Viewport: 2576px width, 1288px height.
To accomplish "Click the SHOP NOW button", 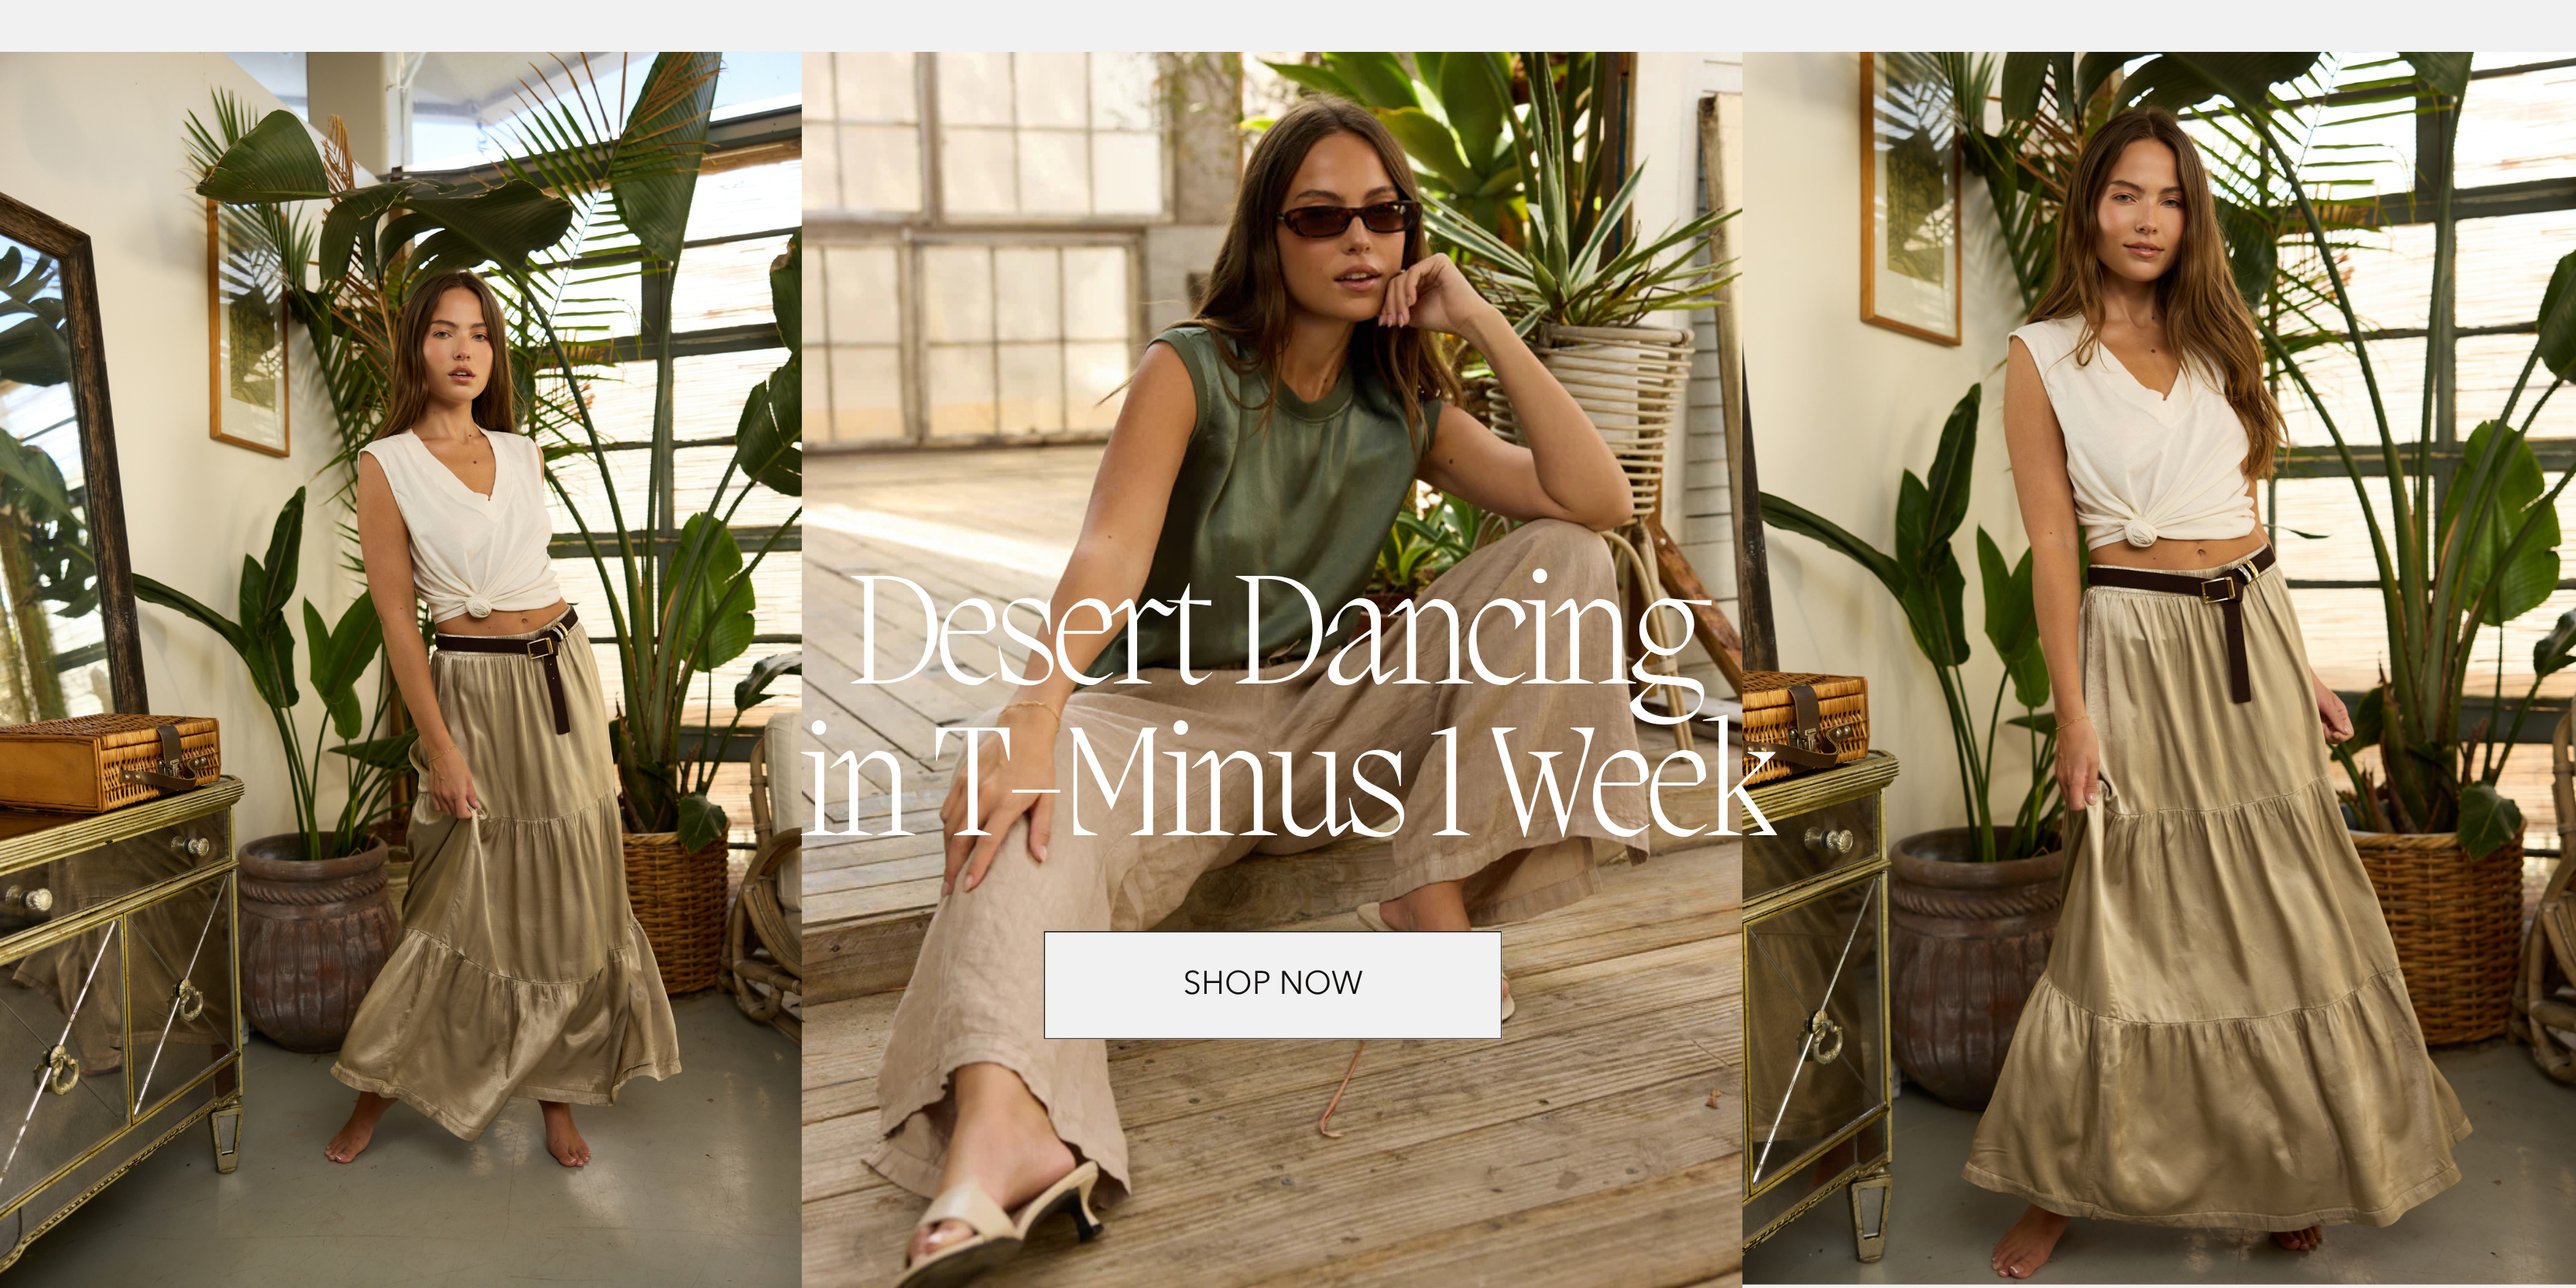I will tap(1272, 984).
